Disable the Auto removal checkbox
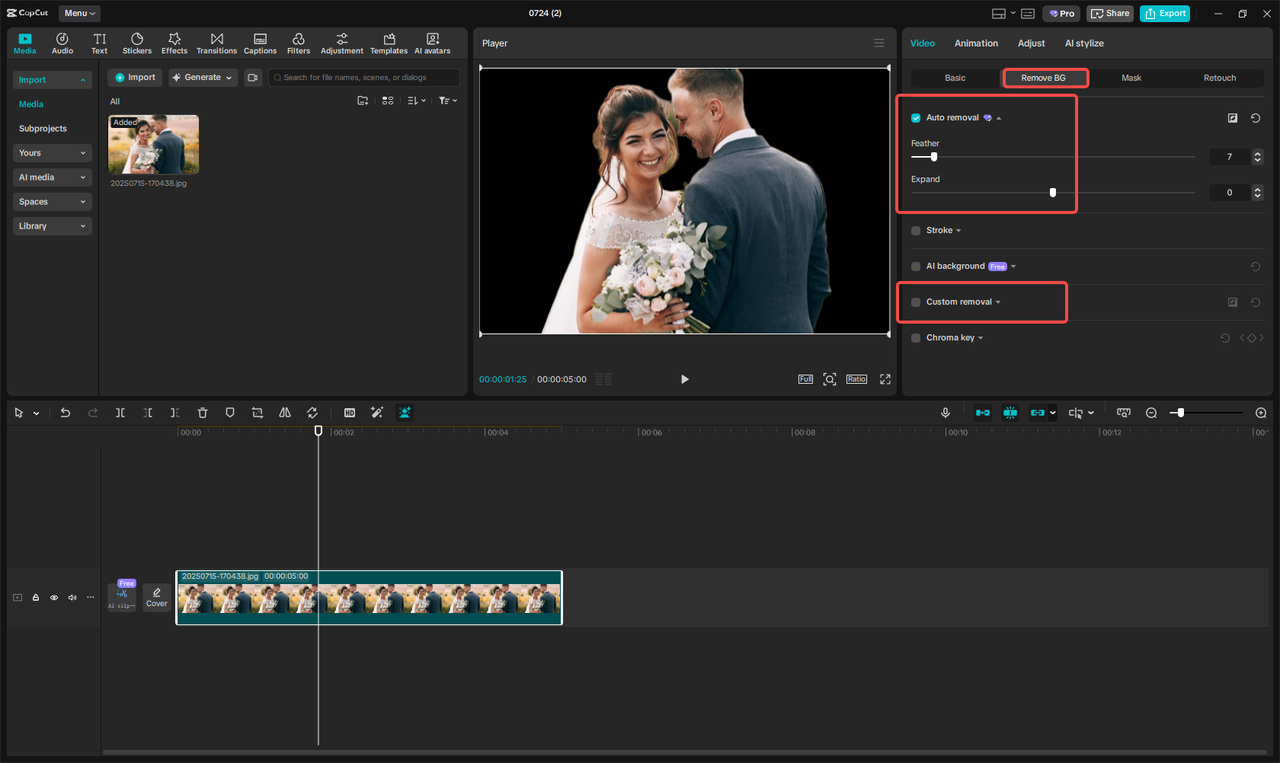1280x763 pixels. (x=915, y=117)
